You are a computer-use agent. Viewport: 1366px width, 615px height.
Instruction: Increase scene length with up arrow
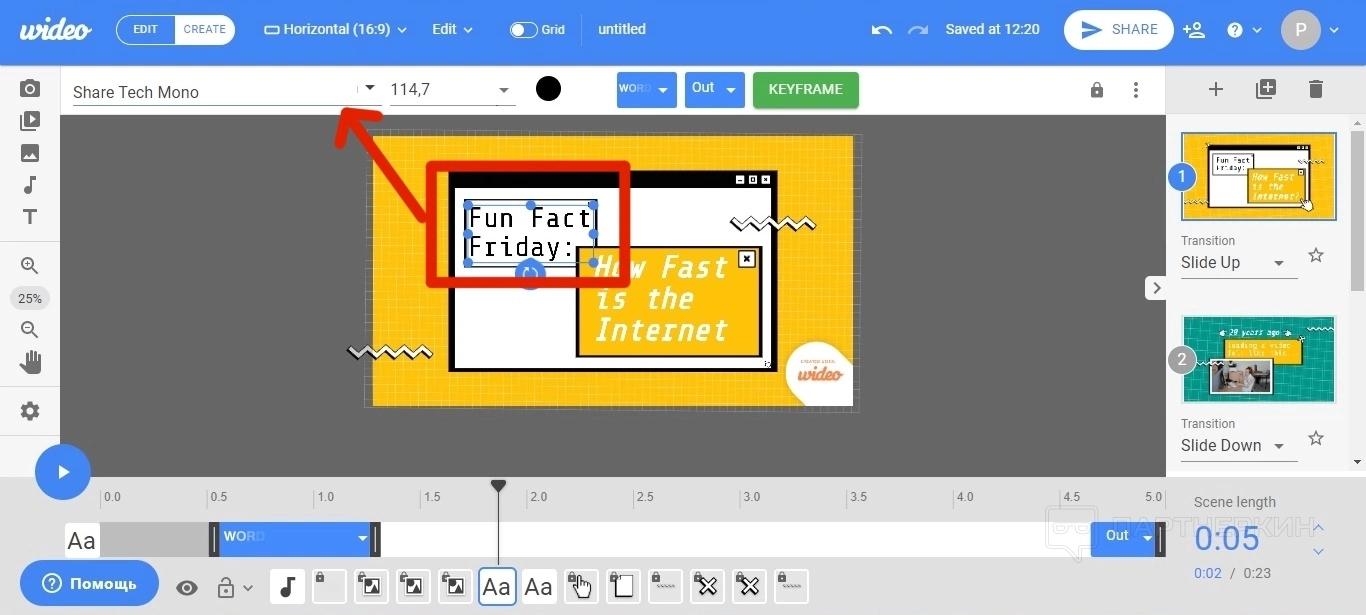pos(1318,528)
